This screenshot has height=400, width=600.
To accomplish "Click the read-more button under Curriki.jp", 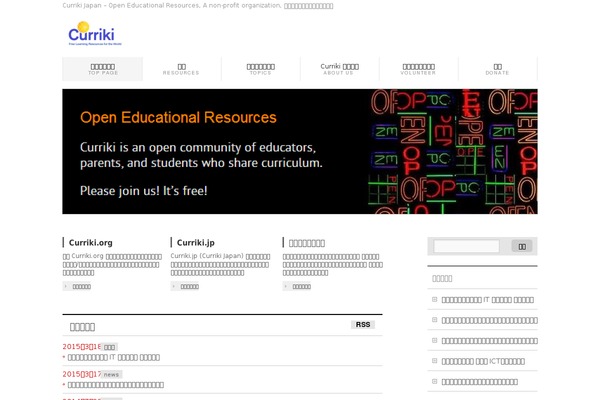I will point(185,286).
